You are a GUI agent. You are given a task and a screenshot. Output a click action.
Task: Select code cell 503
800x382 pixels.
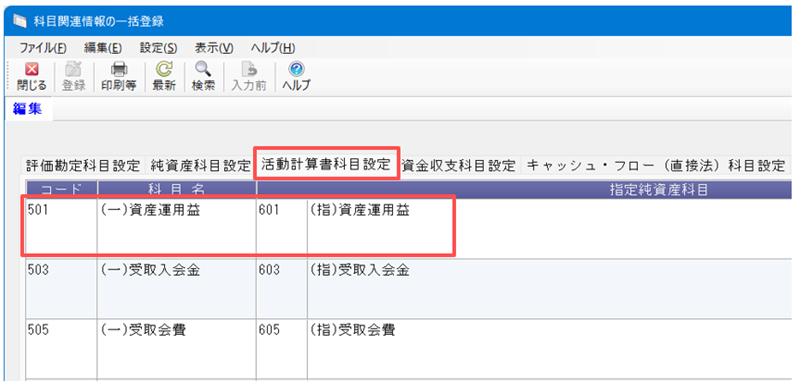click(61, 289)
